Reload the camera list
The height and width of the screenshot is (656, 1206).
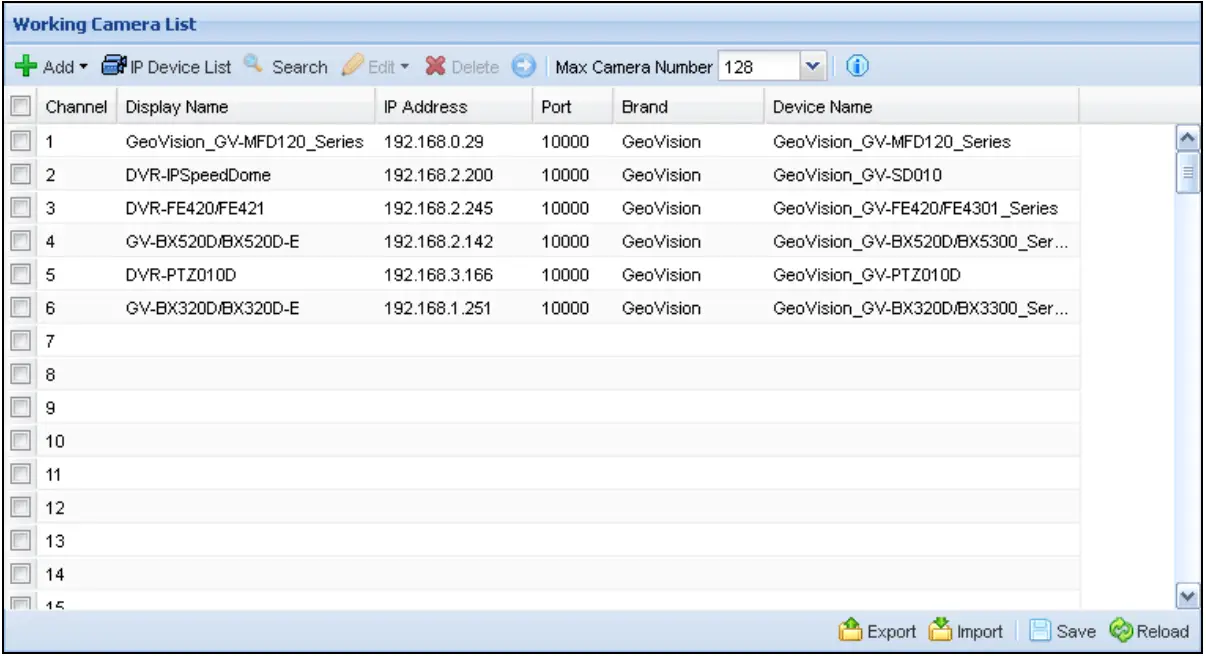click(x=1149, y=631)
